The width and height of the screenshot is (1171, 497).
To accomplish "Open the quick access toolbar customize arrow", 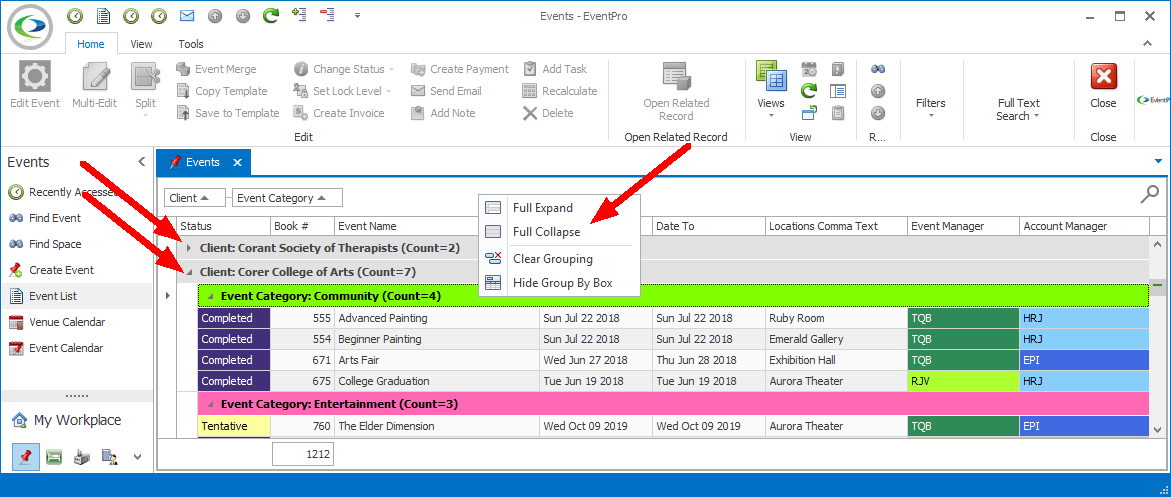I will pyautogui.click(x=357, y=15).
